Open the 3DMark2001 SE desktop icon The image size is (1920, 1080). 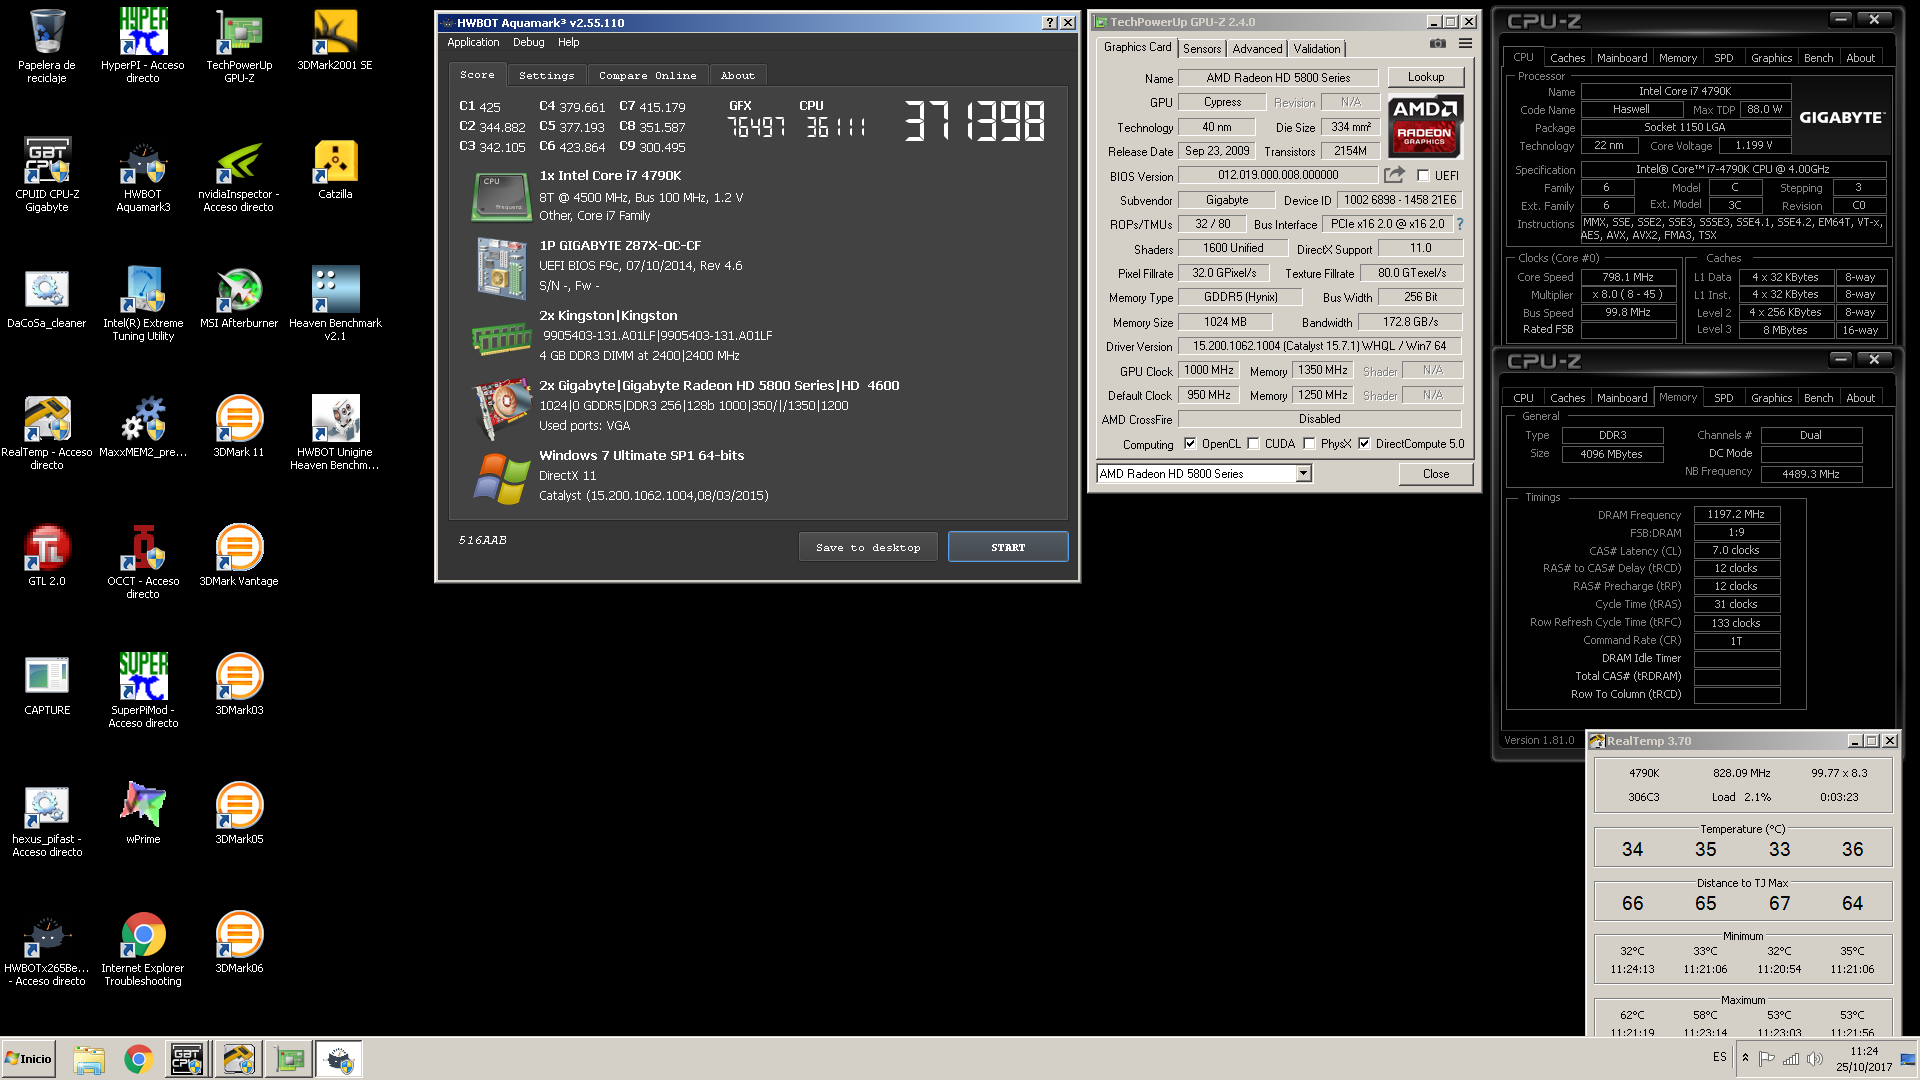[335, 40]
